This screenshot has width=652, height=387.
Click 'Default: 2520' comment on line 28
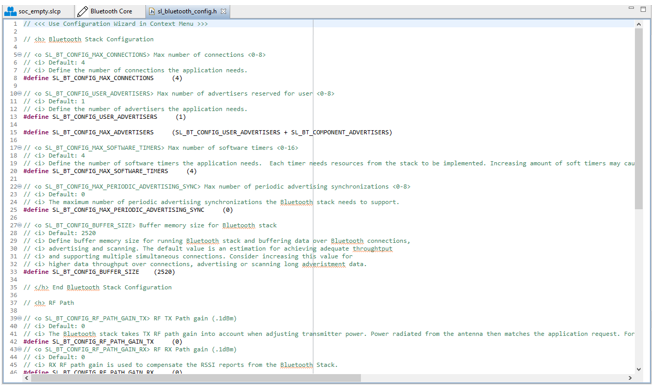[59, 233]
